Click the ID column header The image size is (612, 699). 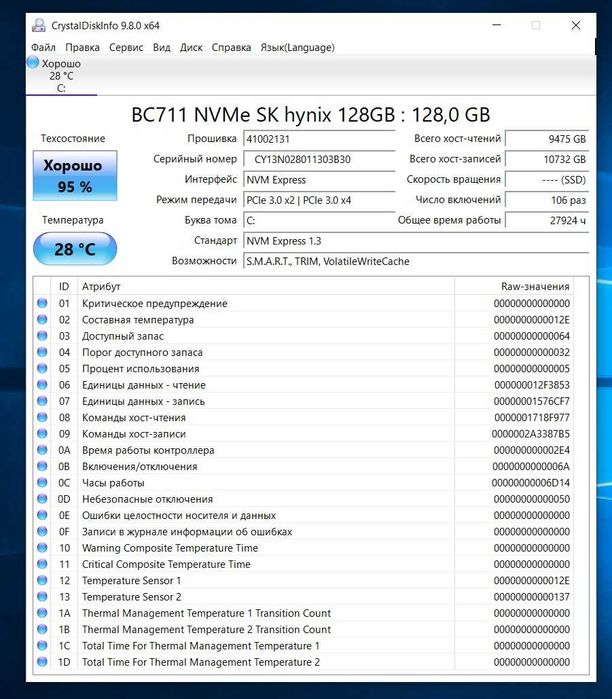pyautogui.click(x=64, y=286)
